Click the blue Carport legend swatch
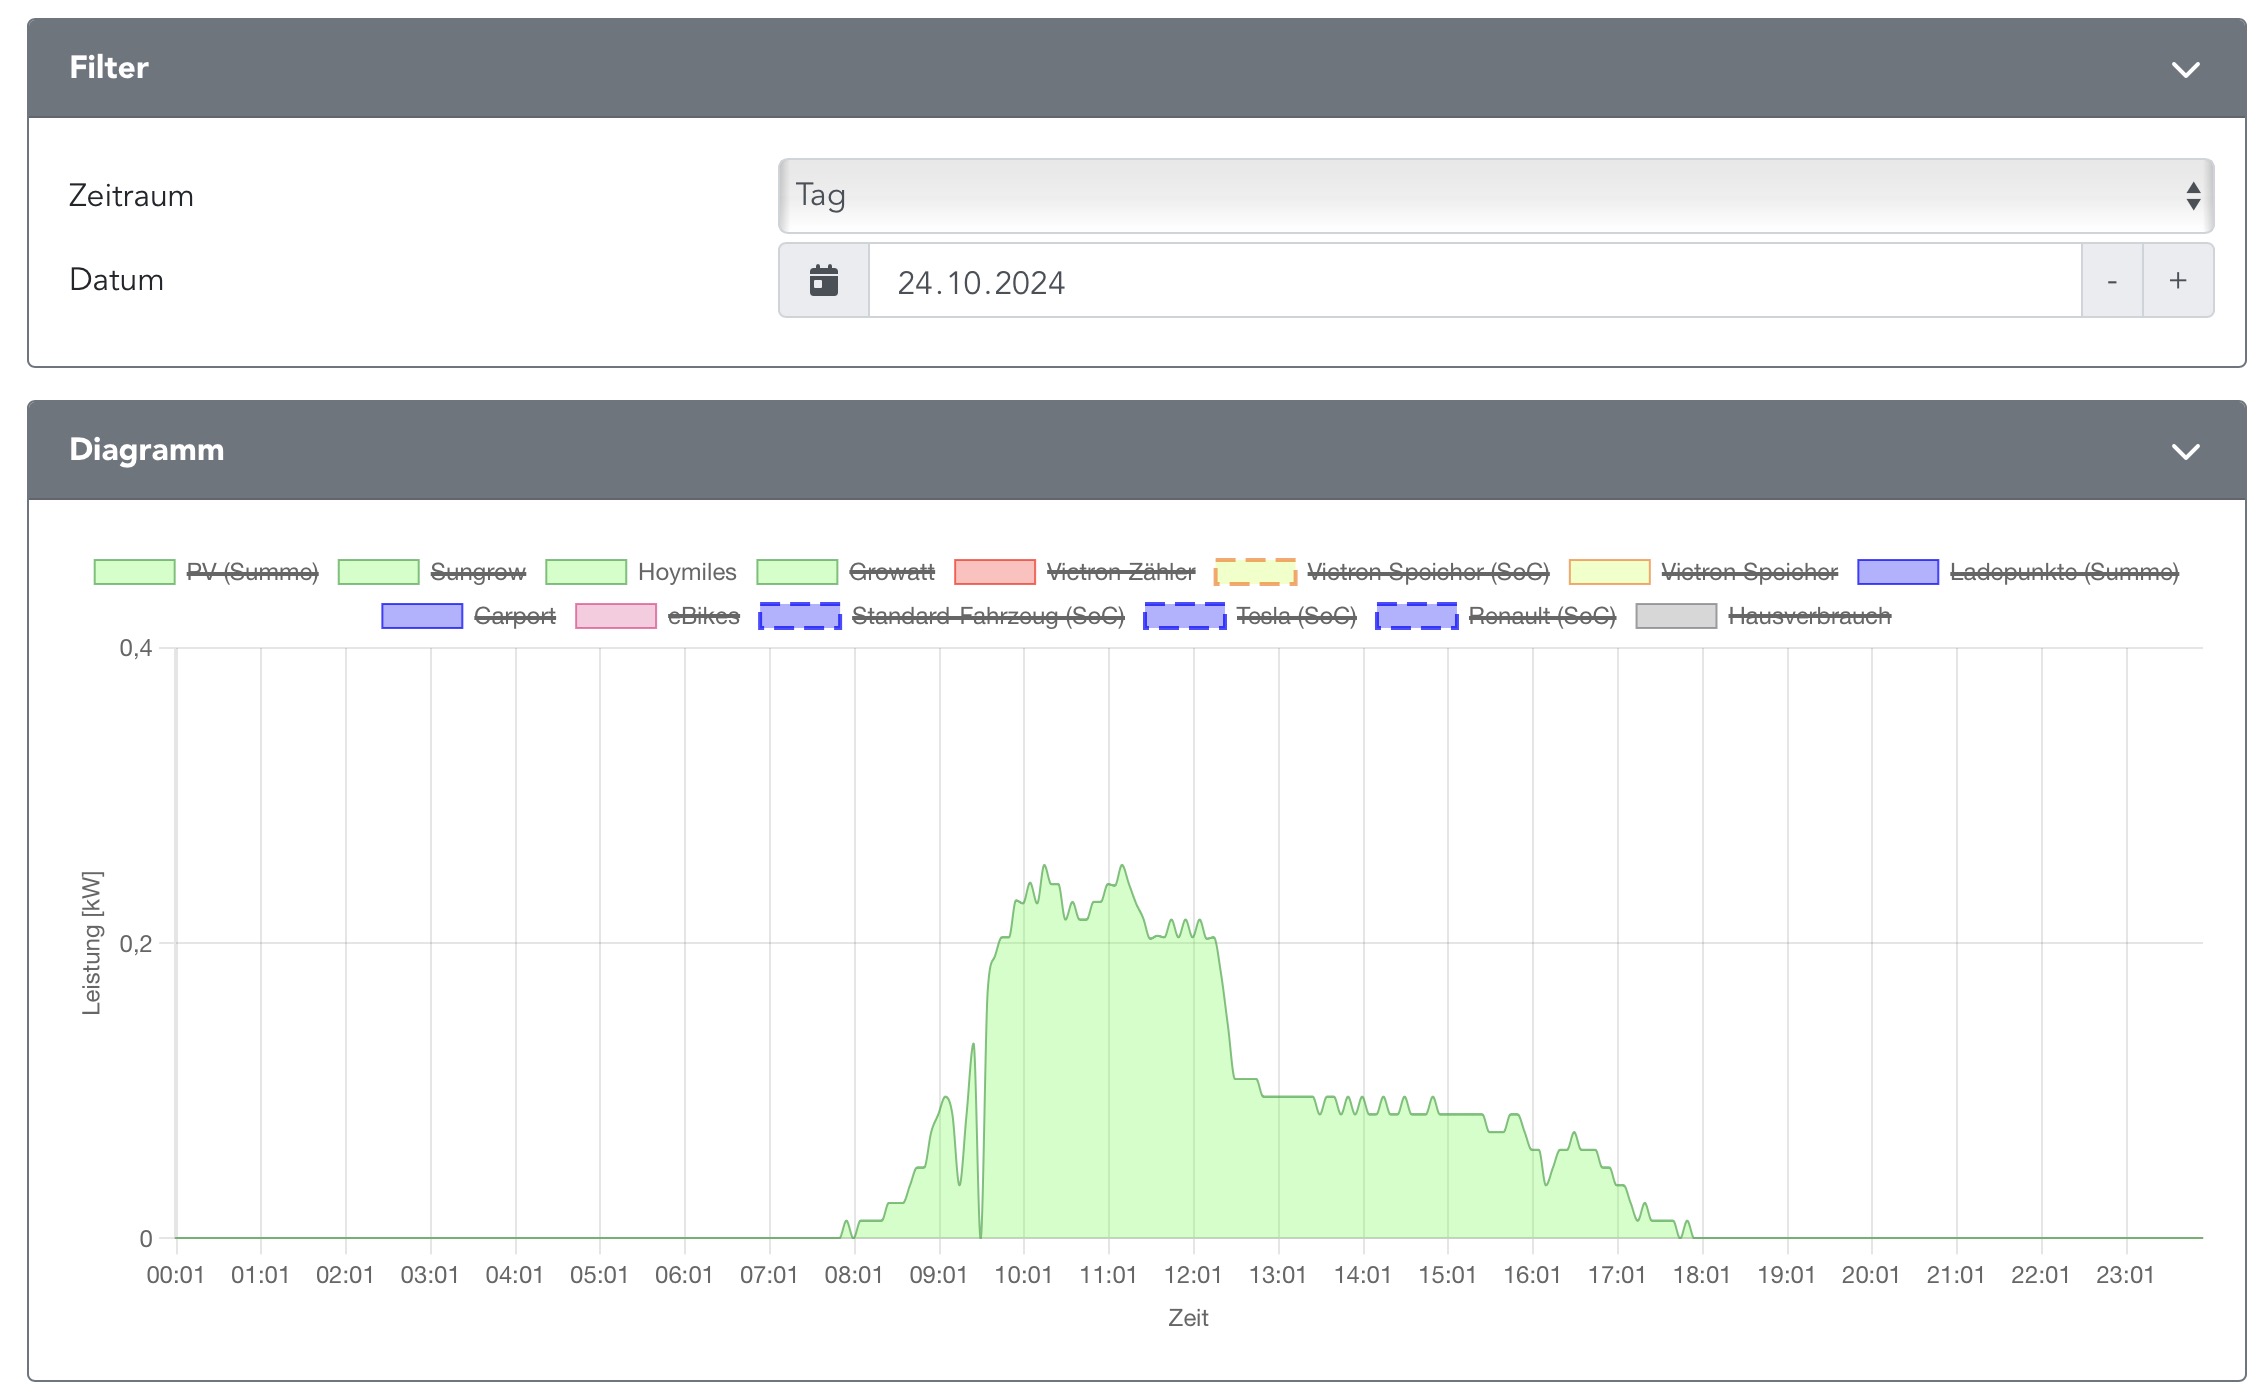This screenshot has height=1396, width=2266. 422,616
